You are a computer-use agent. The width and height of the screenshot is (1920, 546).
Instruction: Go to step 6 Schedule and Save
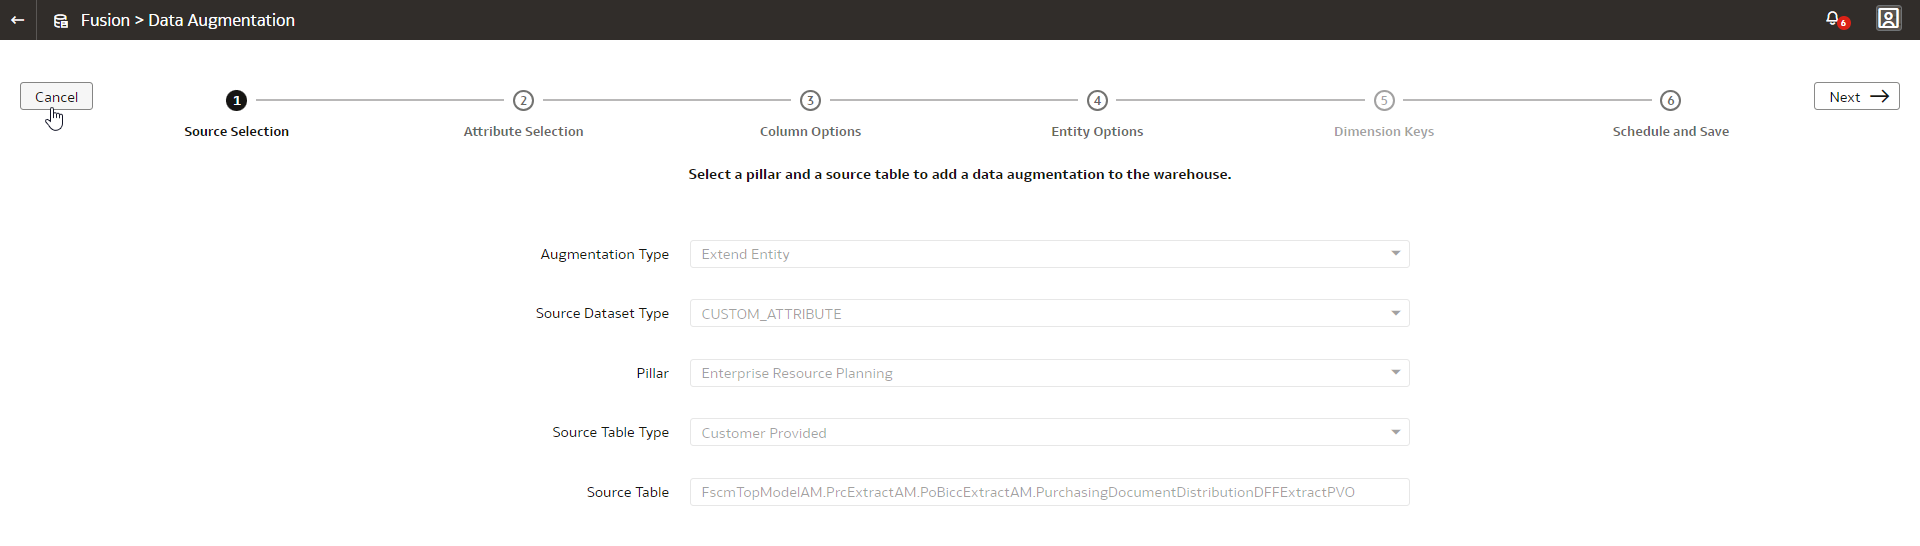(x=1670, y=100)
